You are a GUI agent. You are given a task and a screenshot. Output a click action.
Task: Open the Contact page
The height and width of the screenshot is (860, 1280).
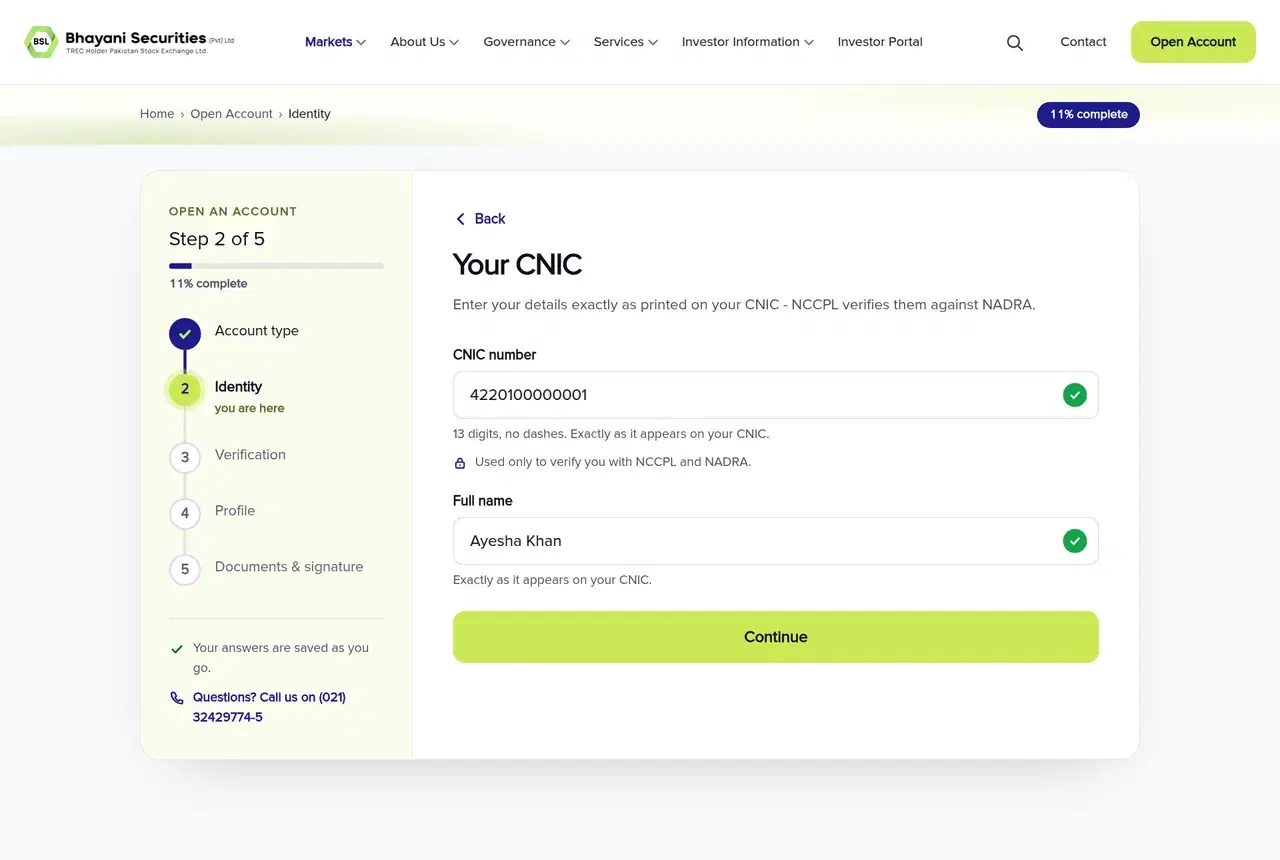click(x=1083, y=42)
